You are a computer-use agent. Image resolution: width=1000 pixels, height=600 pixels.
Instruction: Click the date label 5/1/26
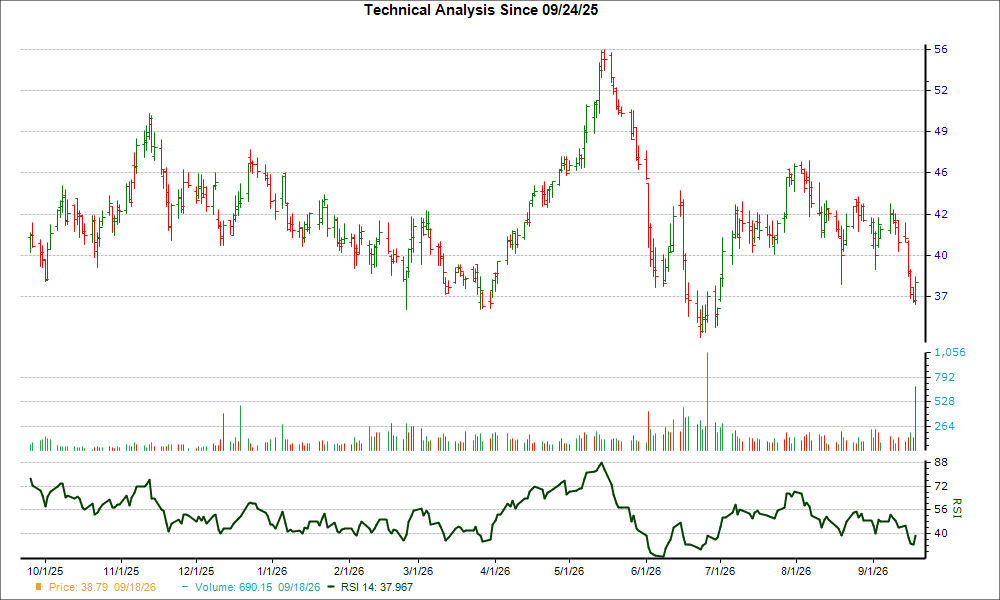coord(569,571)
